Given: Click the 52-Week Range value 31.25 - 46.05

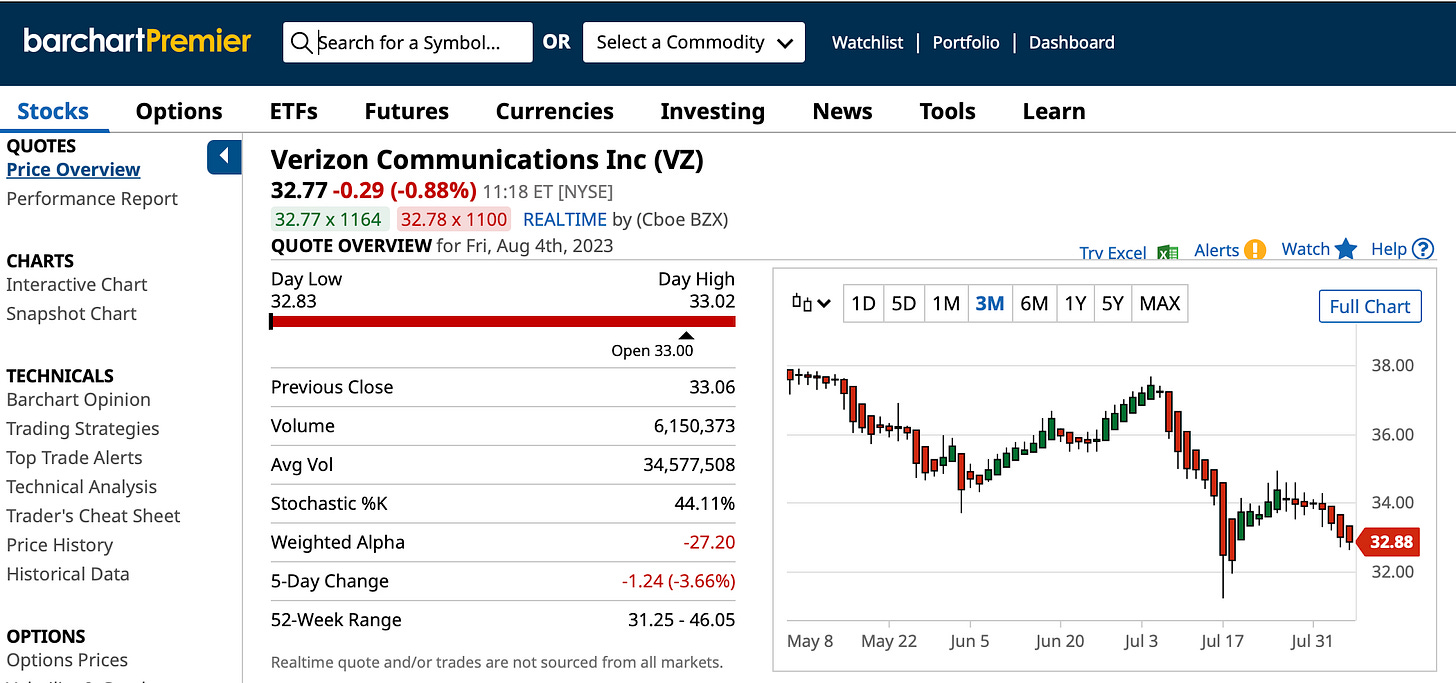Looking at the screenshot, I should click(681, 620).
